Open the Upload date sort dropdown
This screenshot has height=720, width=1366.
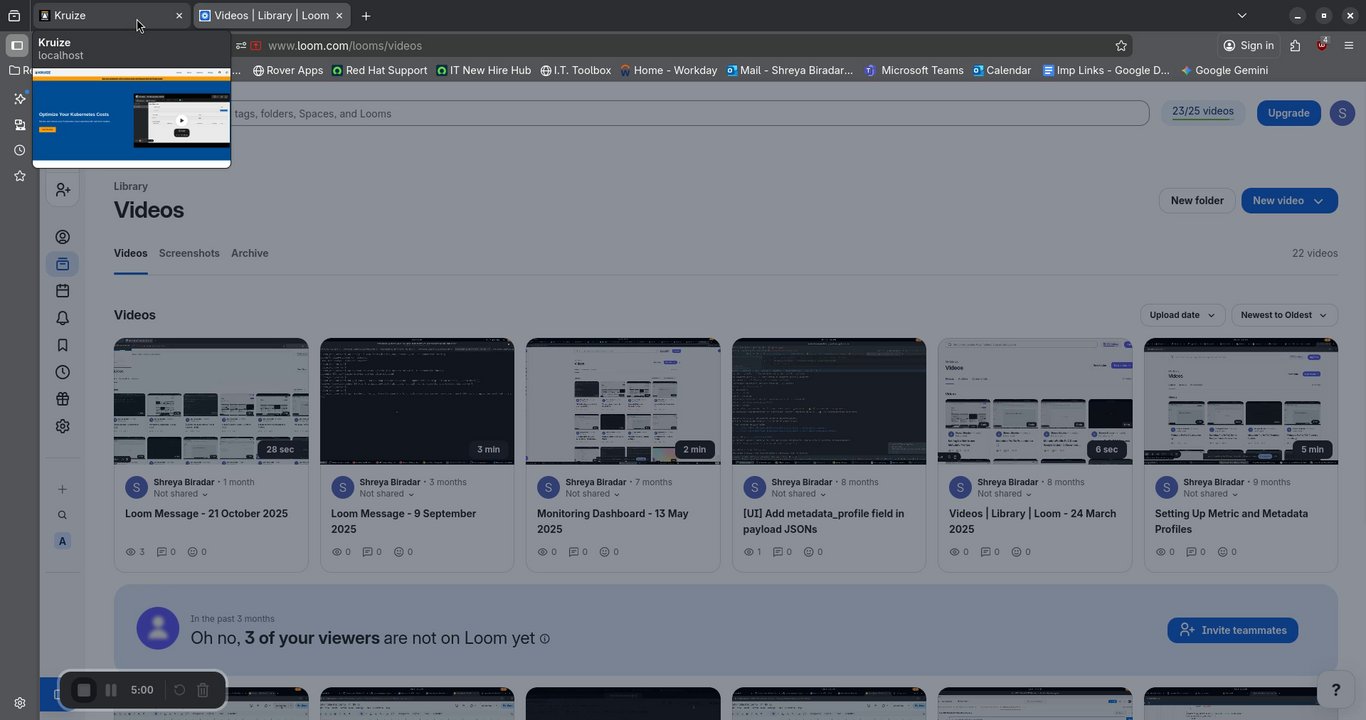click(1183, 315)
